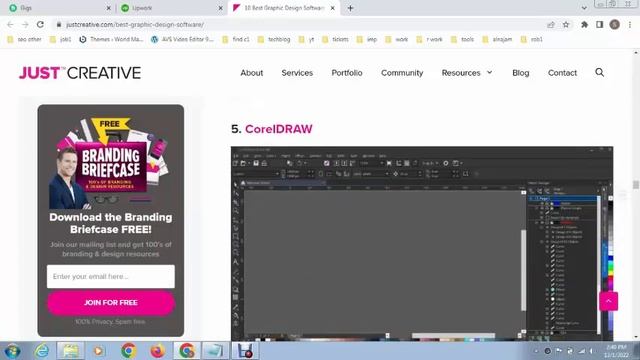Toggle the Chrome side panel icon
Screen dimensions: 640x360
click(x=600, y=24)
